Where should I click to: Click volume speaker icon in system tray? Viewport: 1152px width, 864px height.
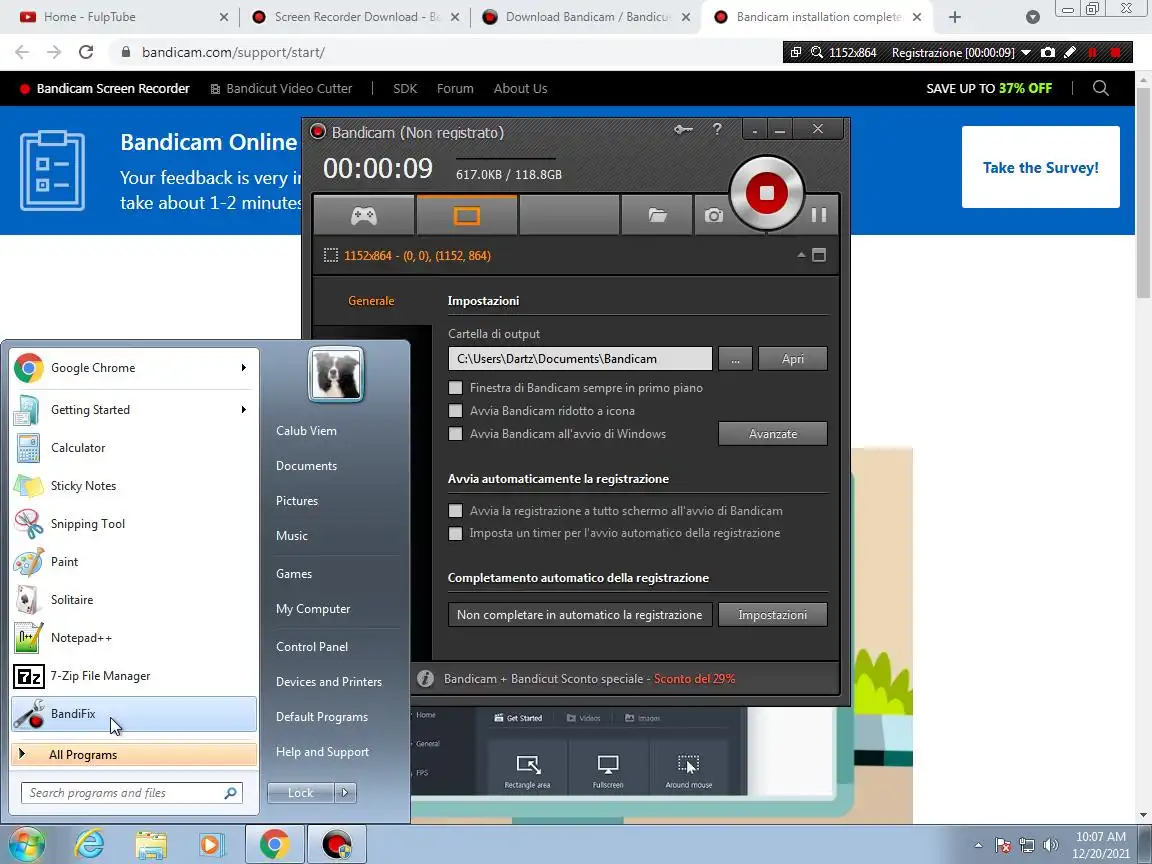tap(1051, 845)
